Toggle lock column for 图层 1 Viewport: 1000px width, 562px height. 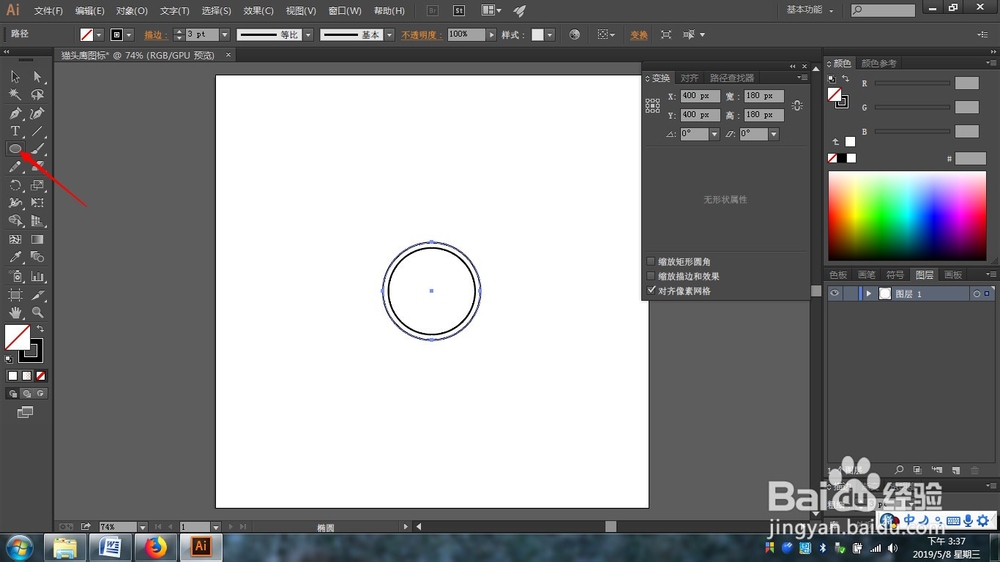point(850,293)
